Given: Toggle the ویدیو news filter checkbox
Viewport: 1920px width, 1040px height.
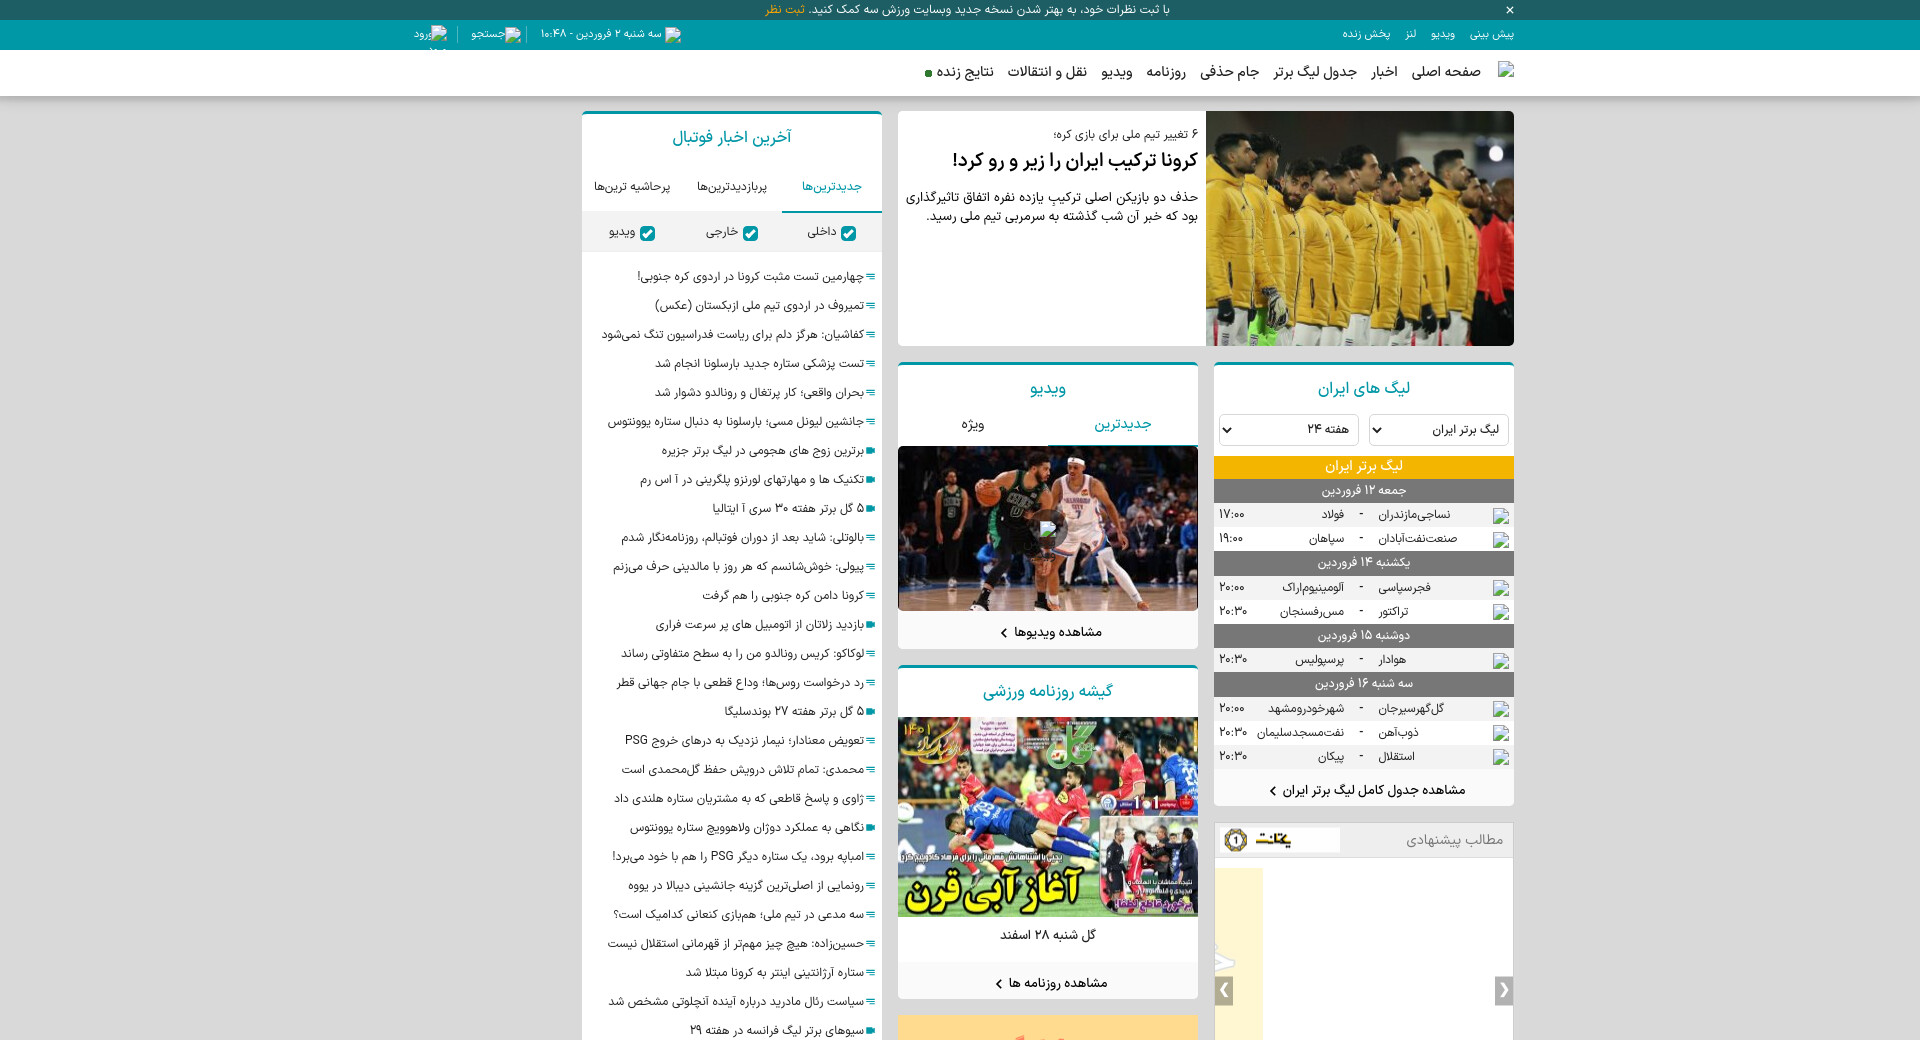Looking at the screenshot, I should tap(647, 233).
